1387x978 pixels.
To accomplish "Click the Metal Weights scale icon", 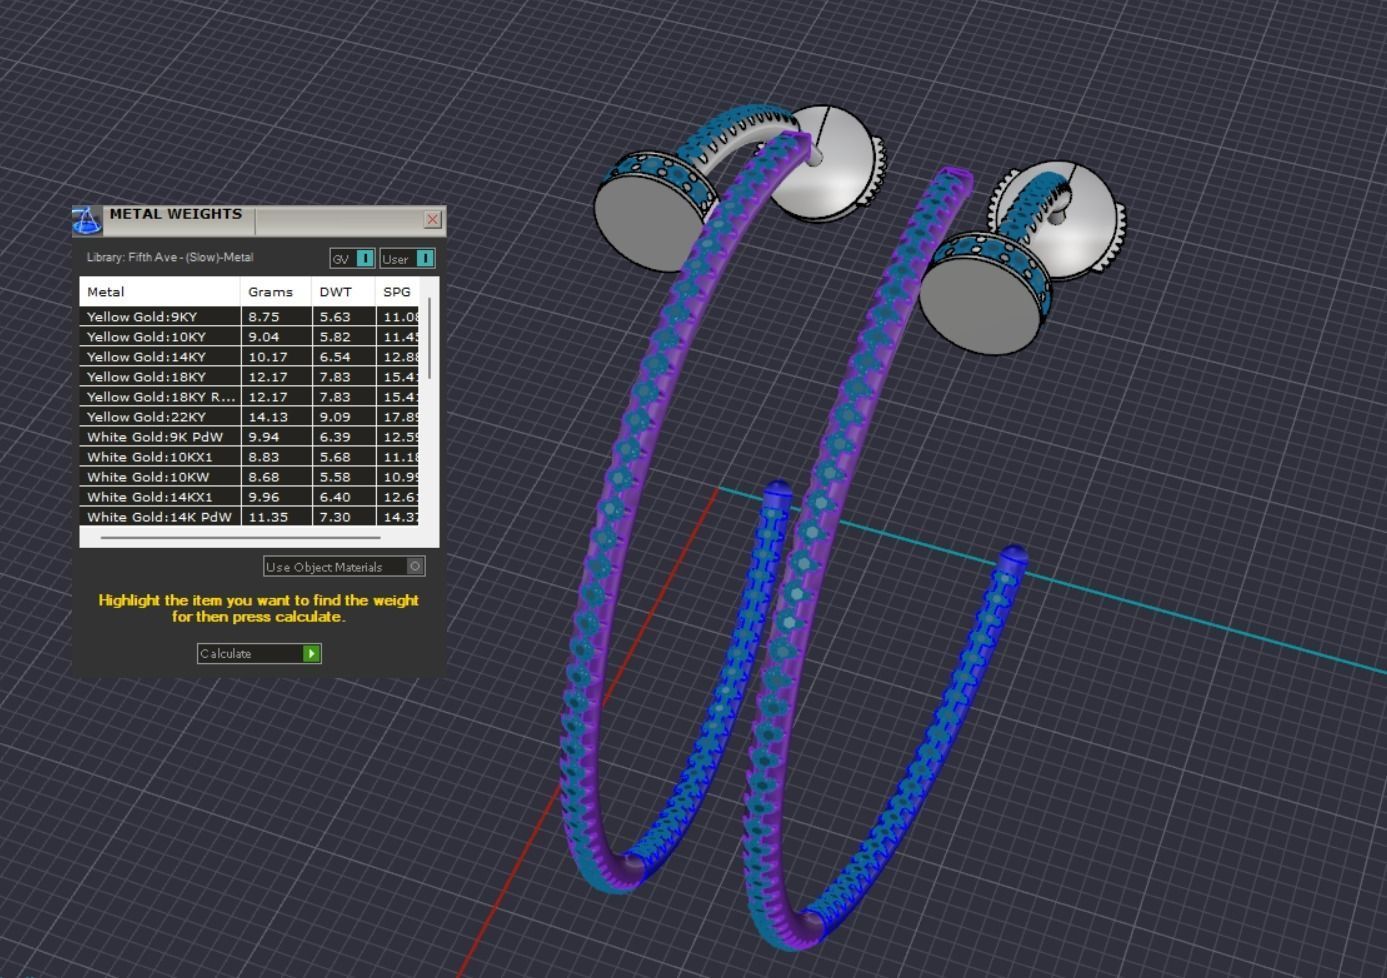I will tap(87, 220).
